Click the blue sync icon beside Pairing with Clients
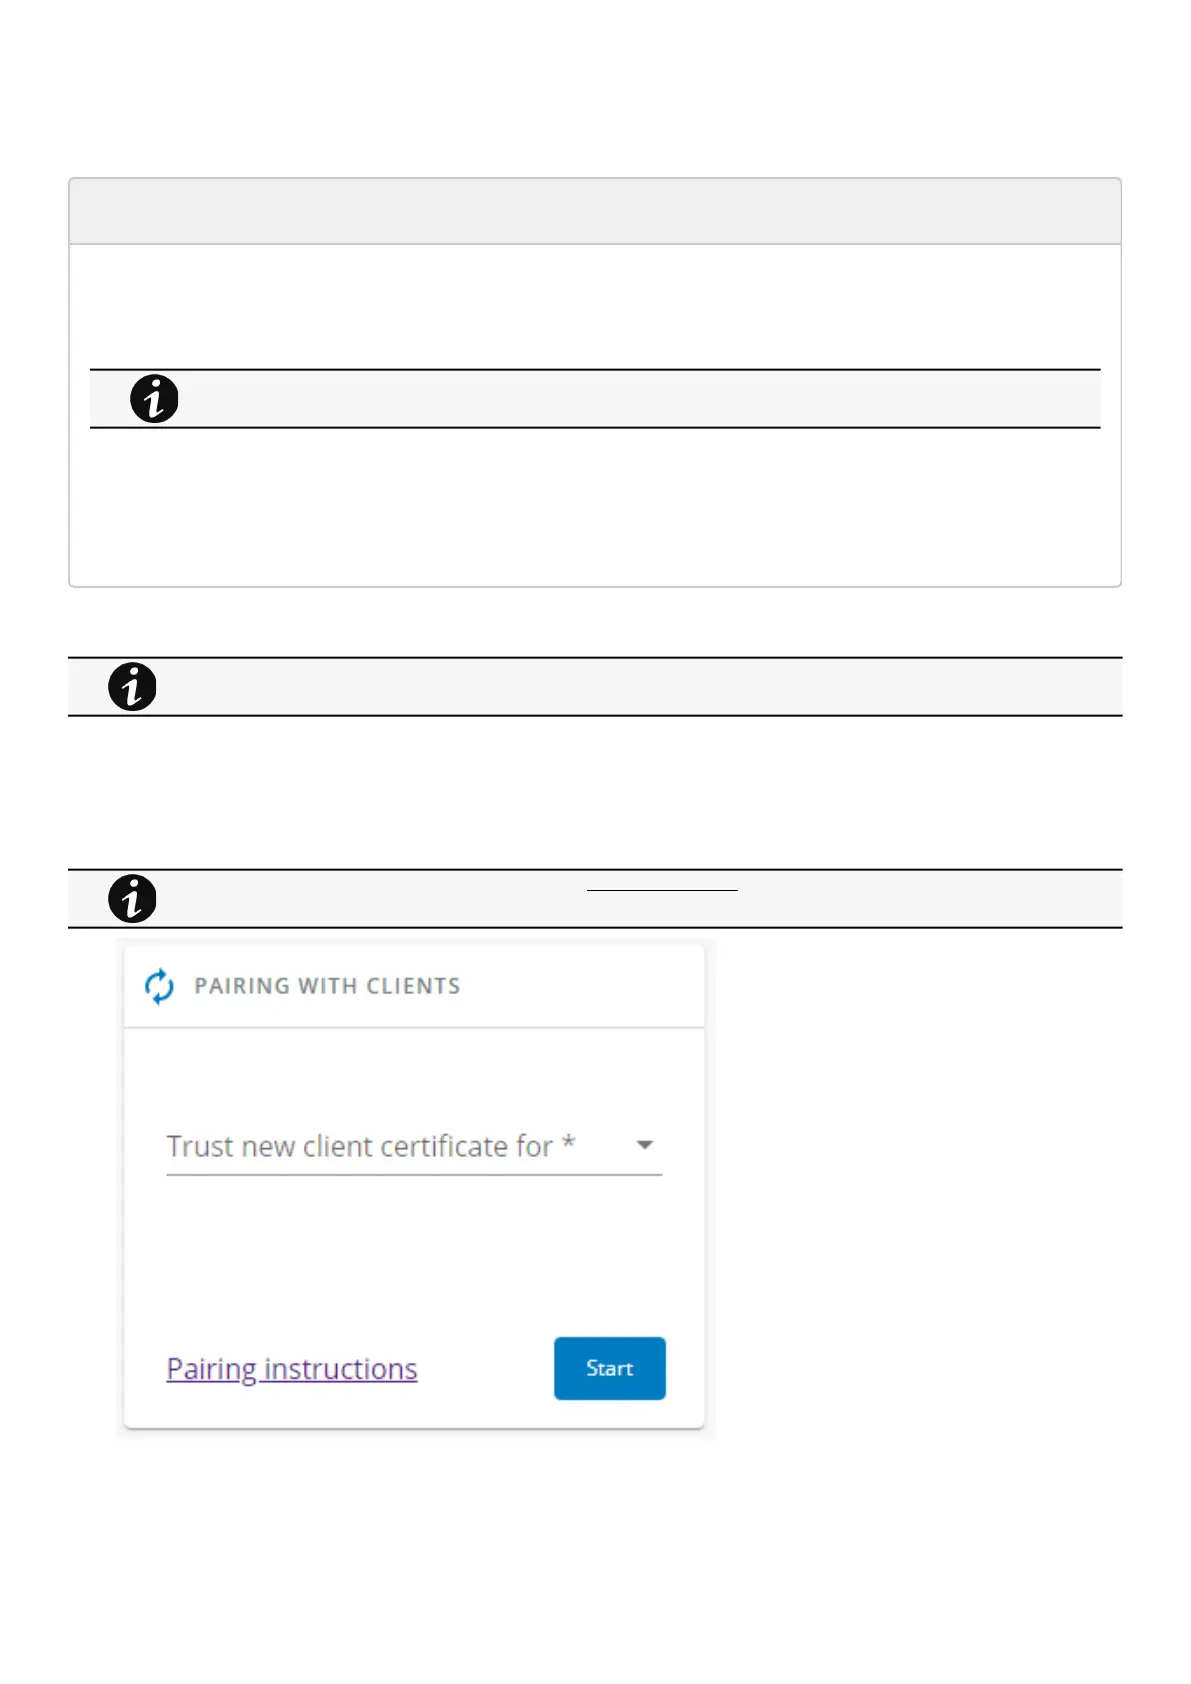This screenshot has height=1684, width=1191. tap(159, 986)
